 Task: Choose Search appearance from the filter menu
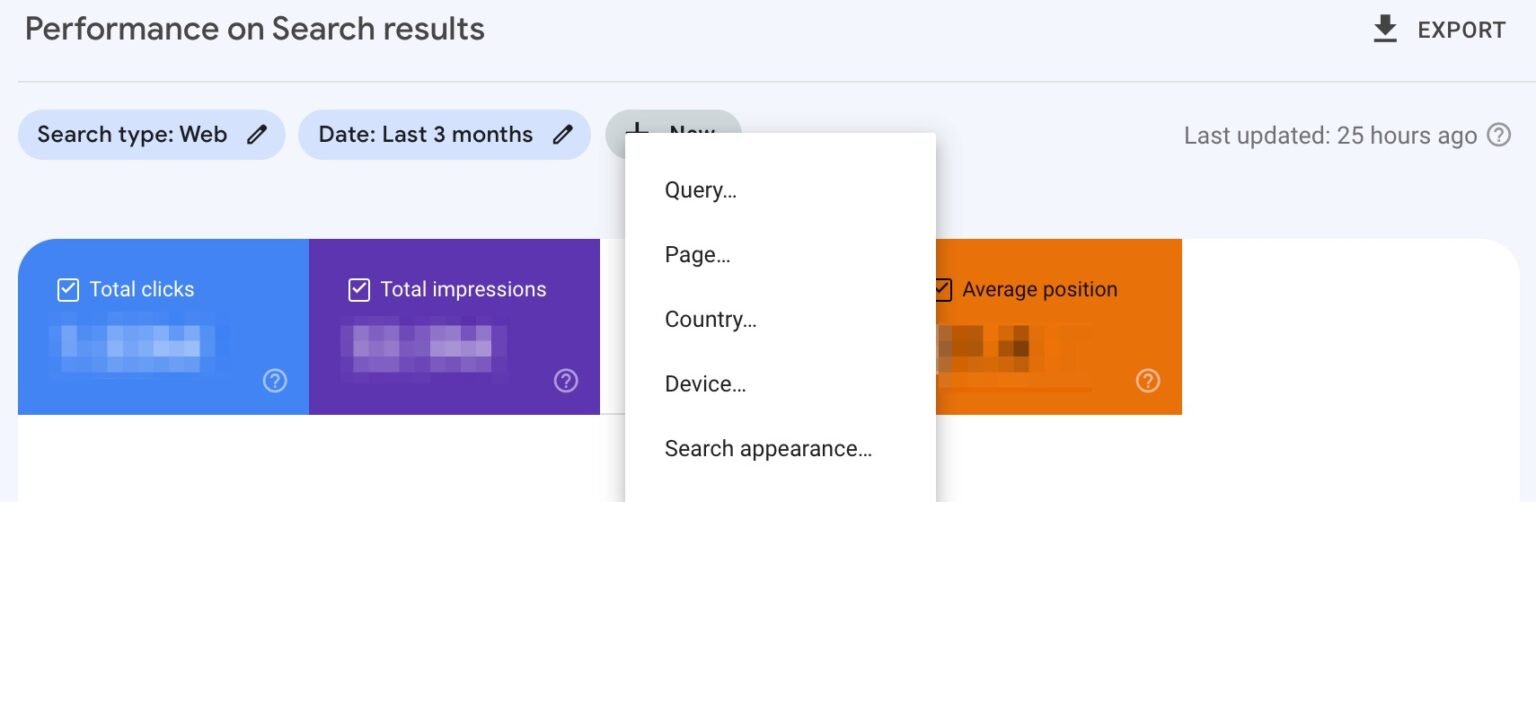769,448
